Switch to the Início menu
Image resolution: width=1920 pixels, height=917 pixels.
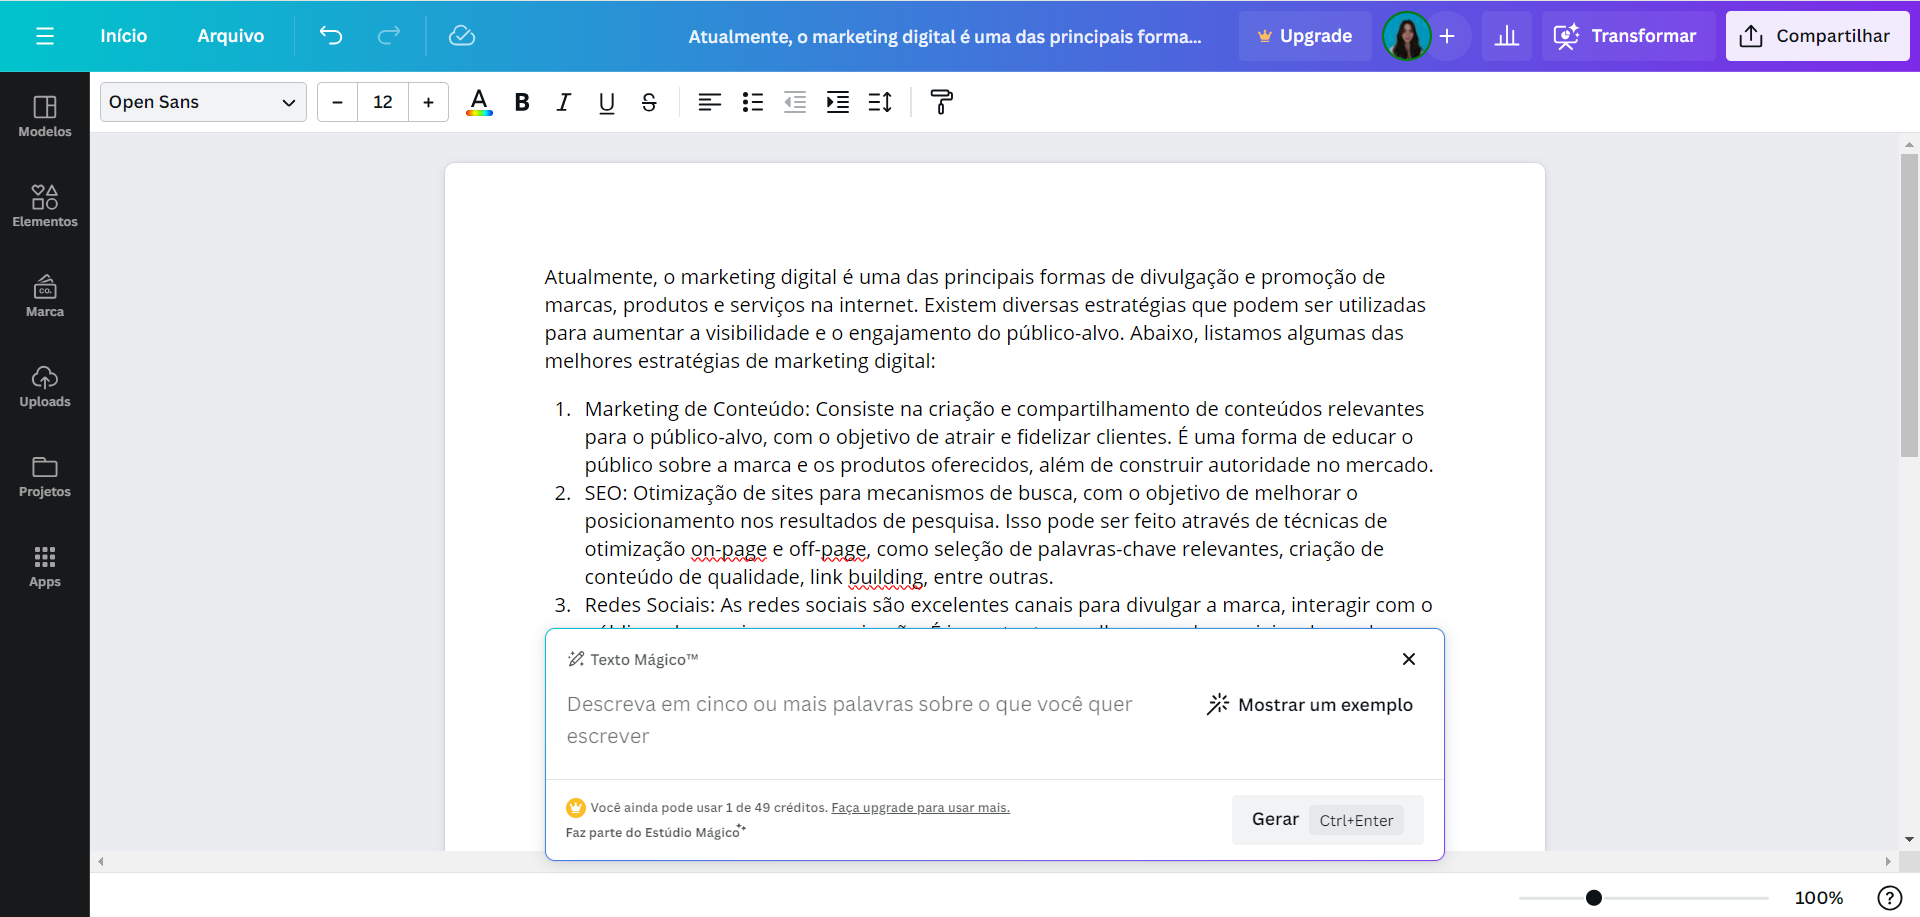tap(123, 35)
